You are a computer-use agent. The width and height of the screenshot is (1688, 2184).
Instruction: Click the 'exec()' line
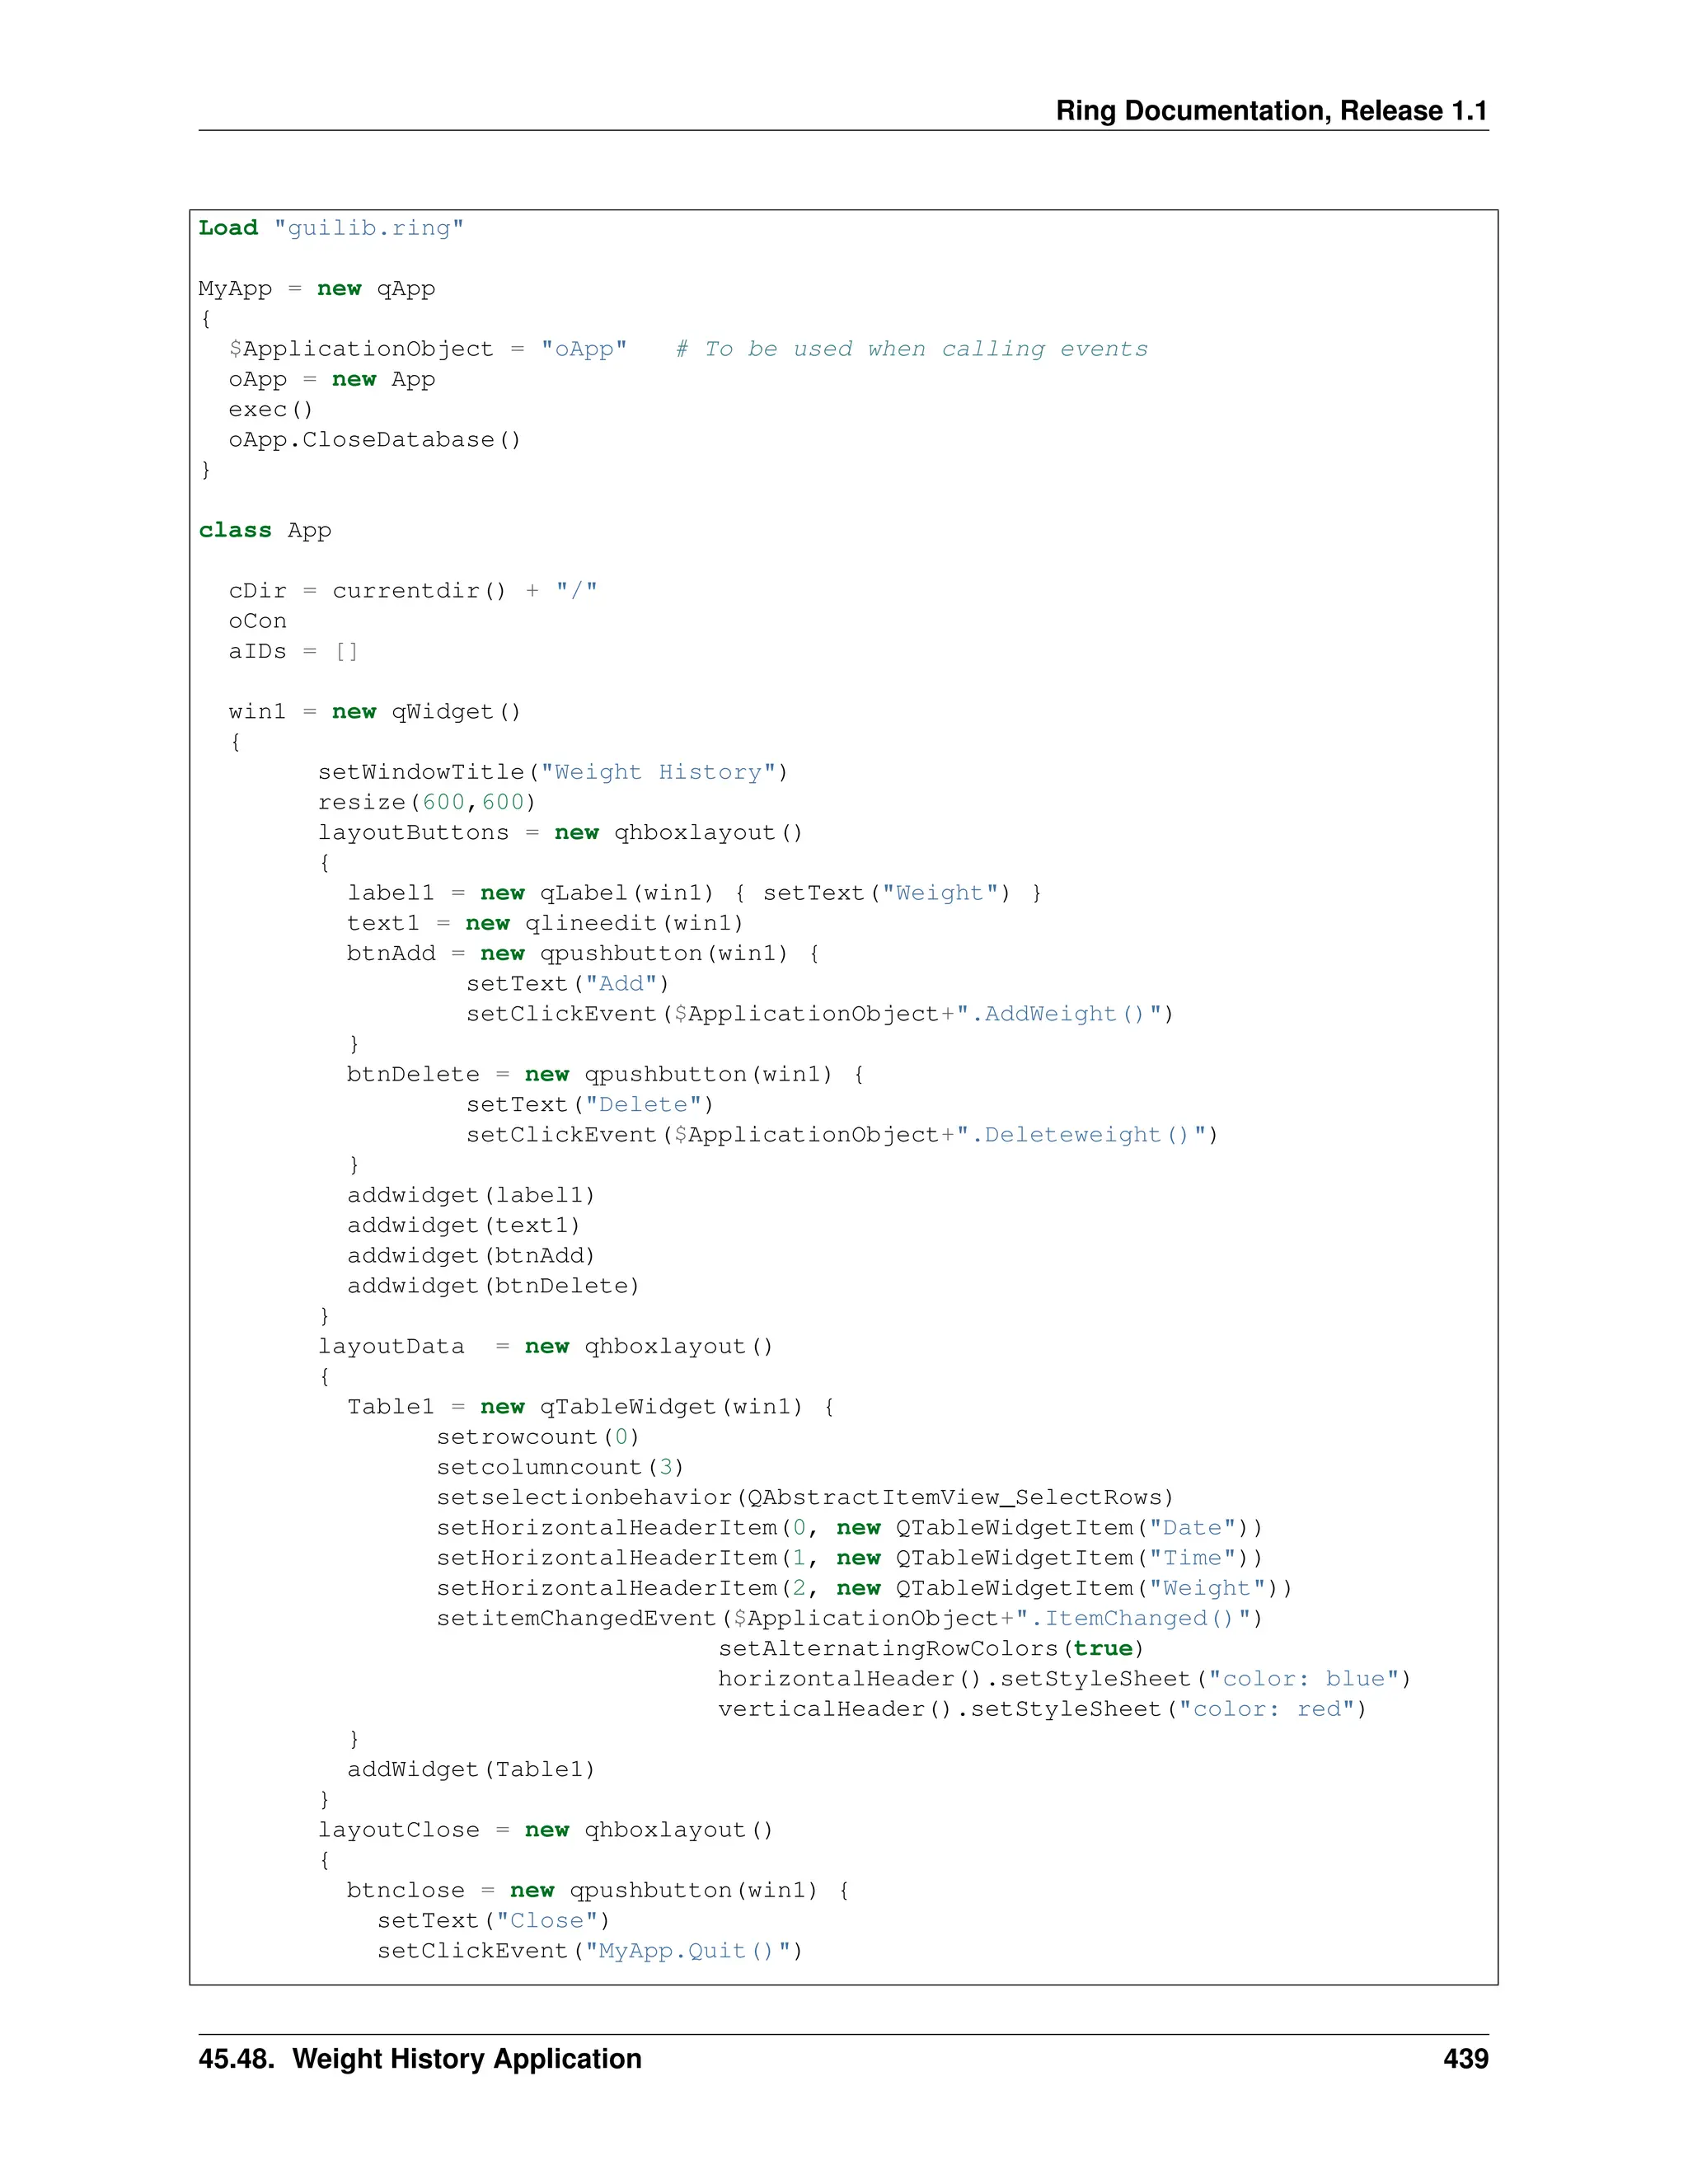click(x=271, y=410)
